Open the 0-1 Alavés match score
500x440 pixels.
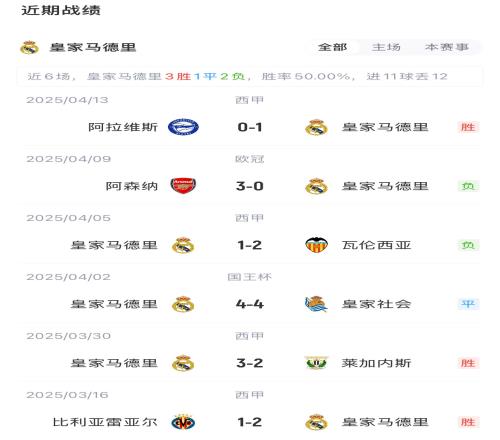click(250, 127)
